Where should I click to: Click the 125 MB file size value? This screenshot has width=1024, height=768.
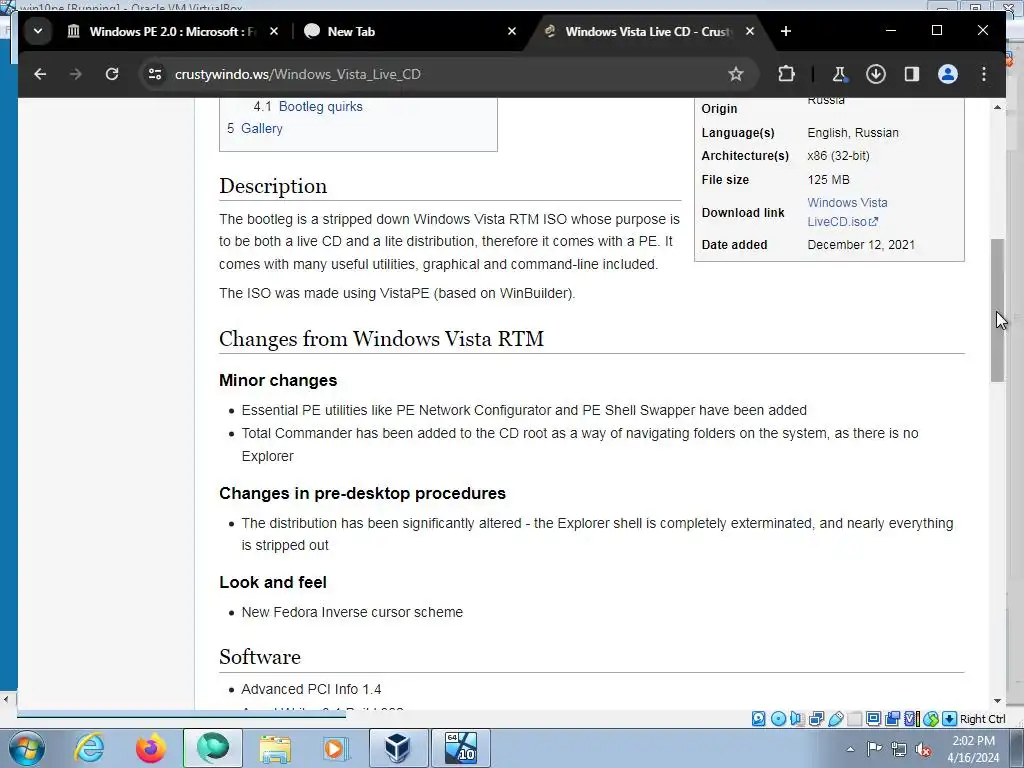point(828,180)
